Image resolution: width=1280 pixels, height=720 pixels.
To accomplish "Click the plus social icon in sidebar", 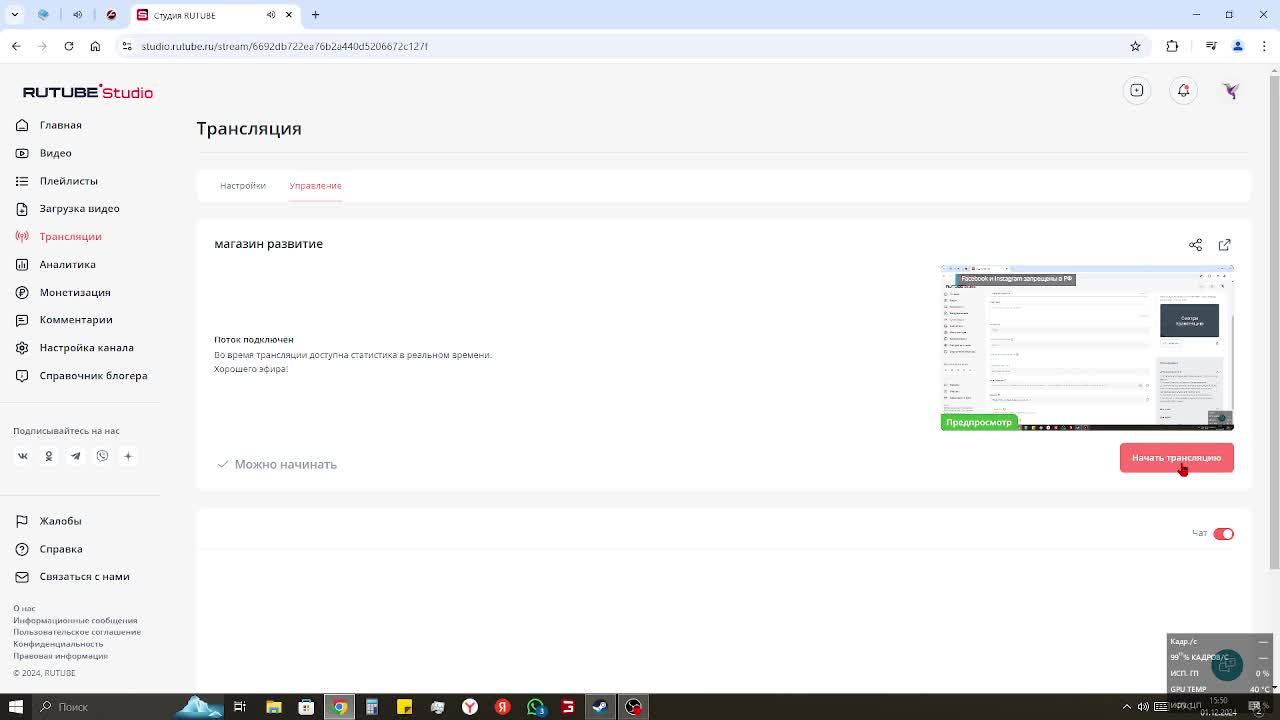I will coord(128,456).
